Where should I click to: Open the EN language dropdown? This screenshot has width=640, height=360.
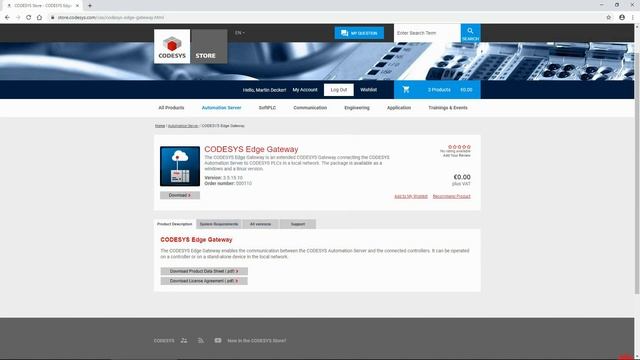click(240, 33)
